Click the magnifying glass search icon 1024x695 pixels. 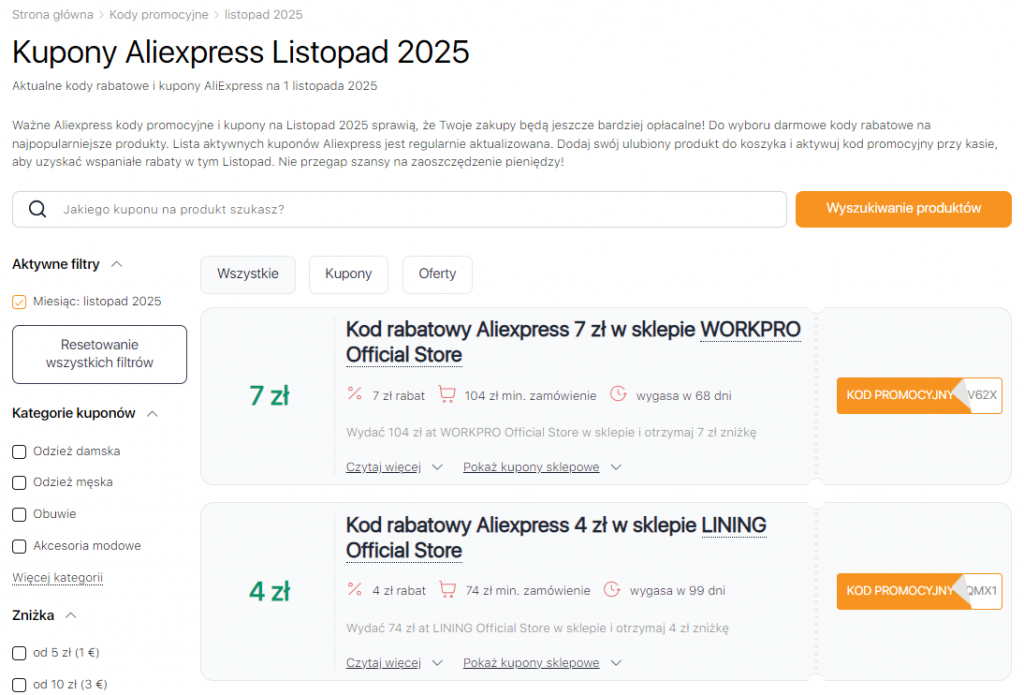38,209
